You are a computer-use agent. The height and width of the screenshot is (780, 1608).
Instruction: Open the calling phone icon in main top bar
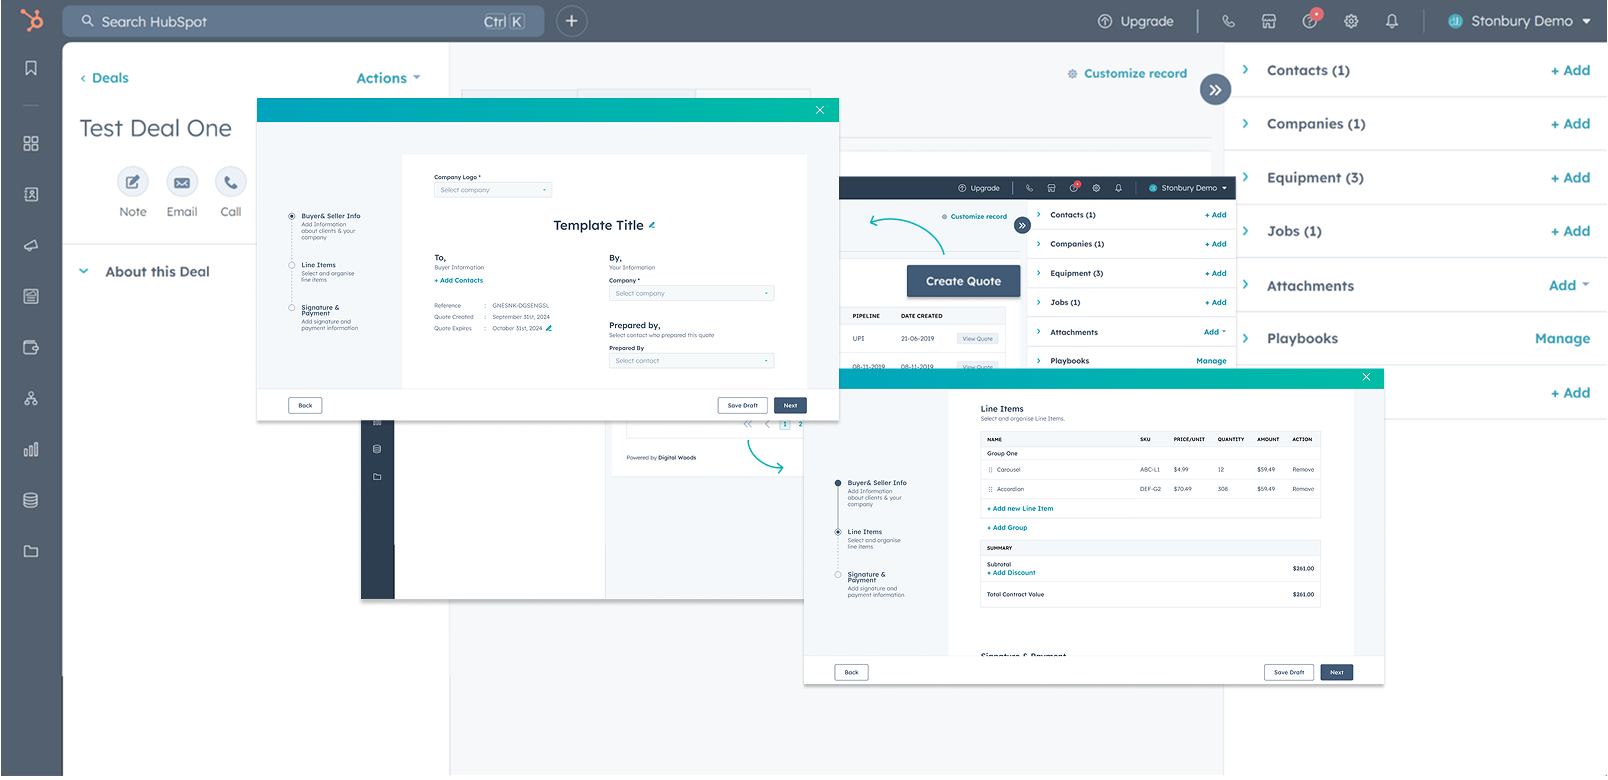[1228, 21]
